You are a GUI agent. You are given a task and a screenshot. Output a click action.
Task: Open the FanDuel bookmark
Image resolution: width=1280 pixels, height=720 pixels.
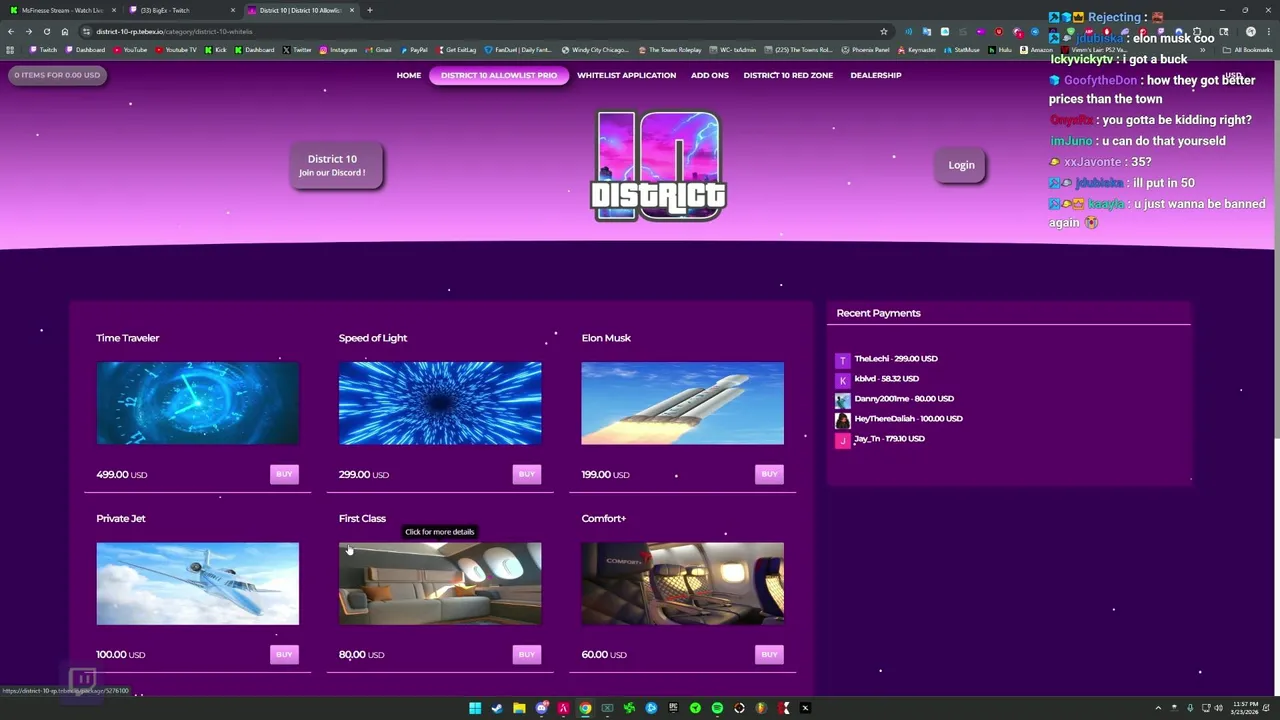[x=518, y=49]
